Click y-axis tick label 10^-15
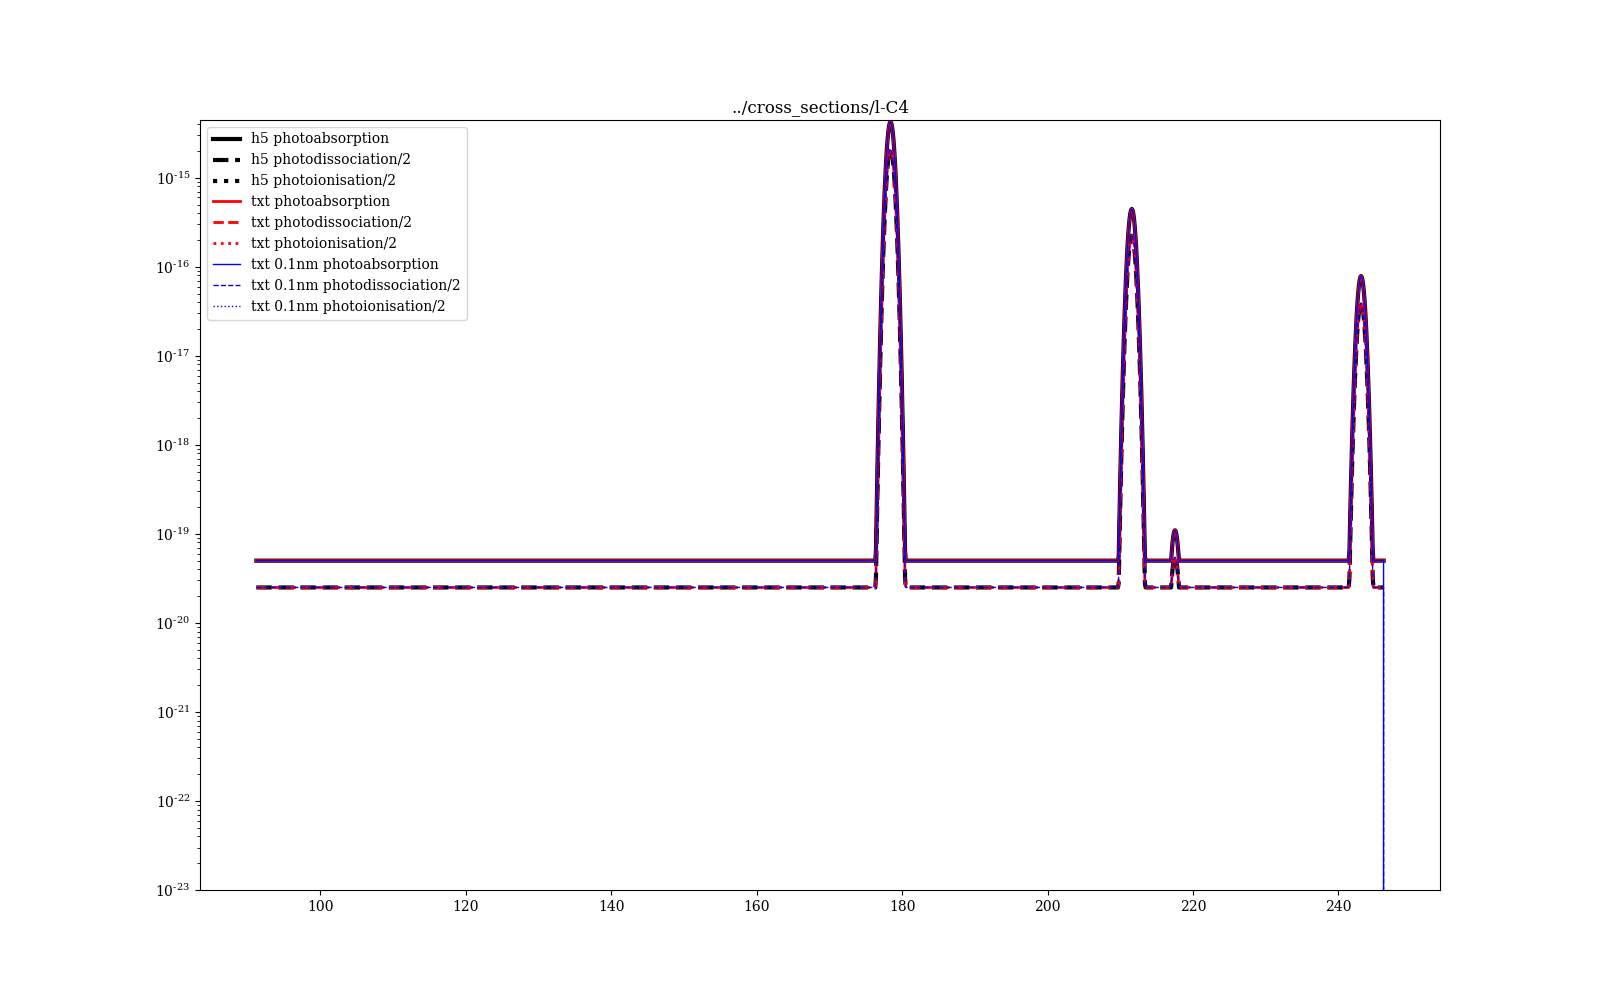The image size is (1600, 1000). click(x=173, y=178)
